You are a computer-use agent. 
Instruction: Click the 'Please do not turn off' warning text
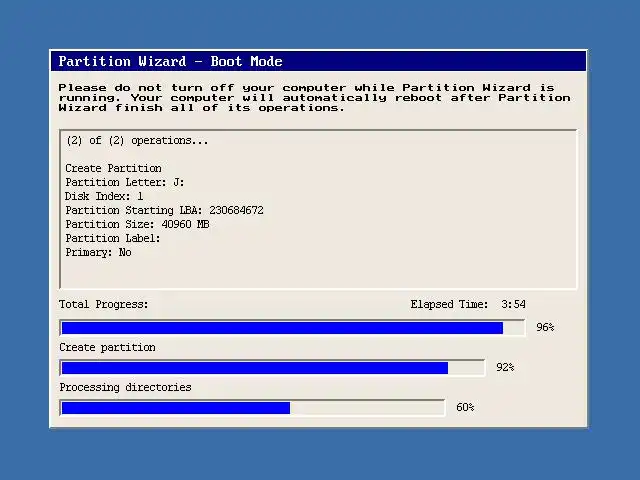pyautogui.click(x=314, y=98)
